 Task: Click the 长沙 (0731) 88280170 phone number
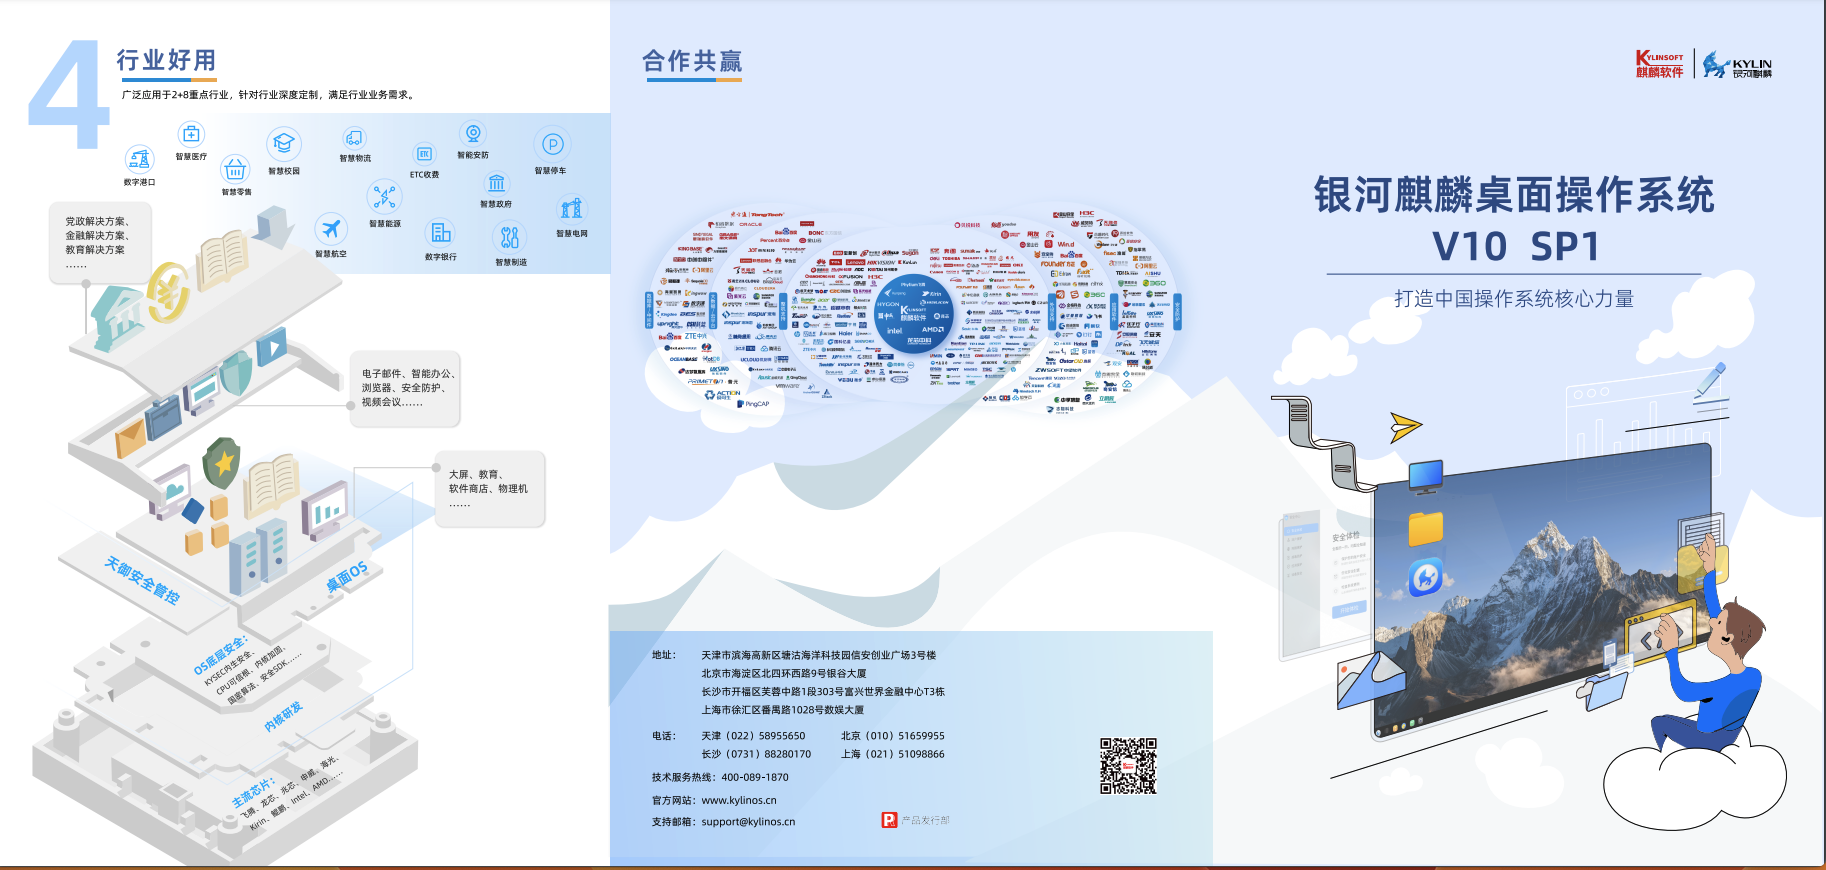click(x=756, y=754)
